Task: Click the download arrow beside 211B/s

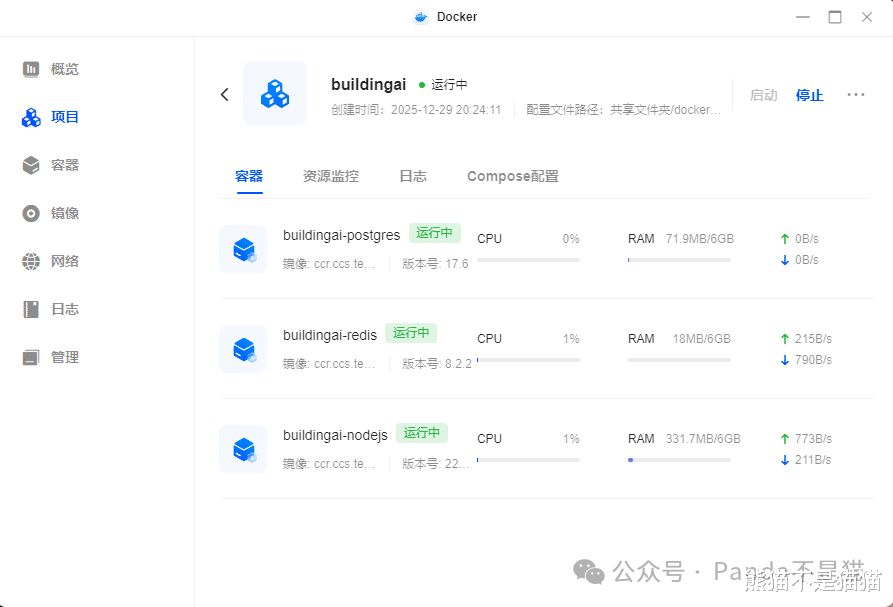Action: 785,460
